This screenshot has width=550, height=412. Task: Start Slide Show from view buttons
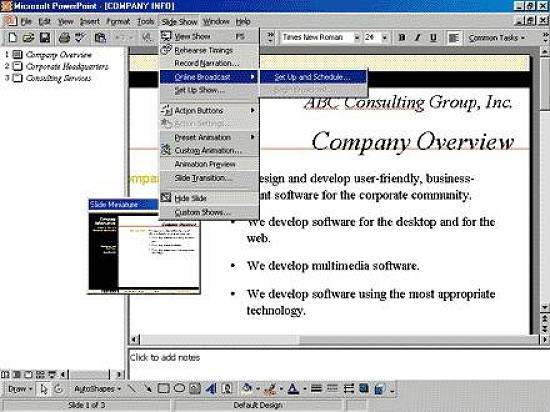(52, 374)
